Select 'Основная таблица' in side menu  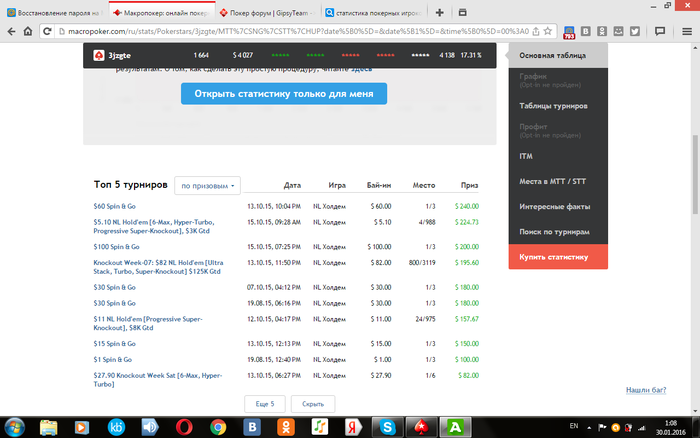(558, 55)
